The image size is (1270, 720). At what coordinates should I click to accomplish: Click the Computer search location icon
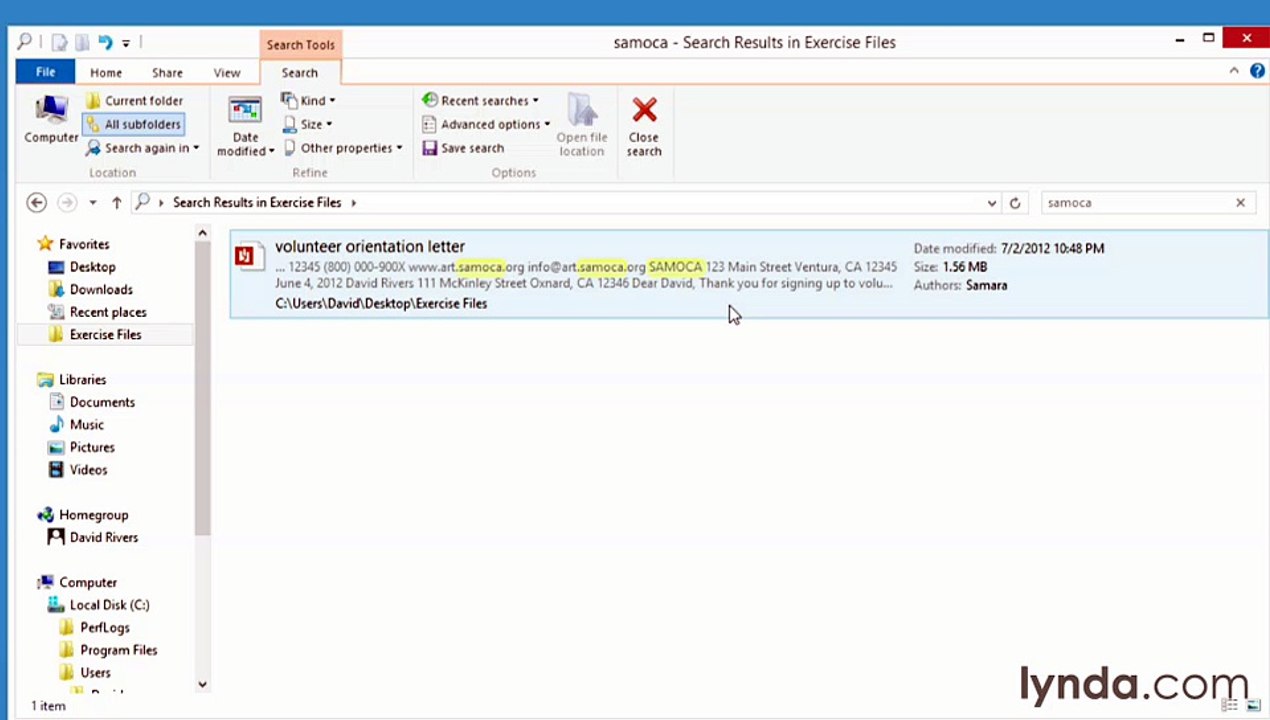pos(51,120)
